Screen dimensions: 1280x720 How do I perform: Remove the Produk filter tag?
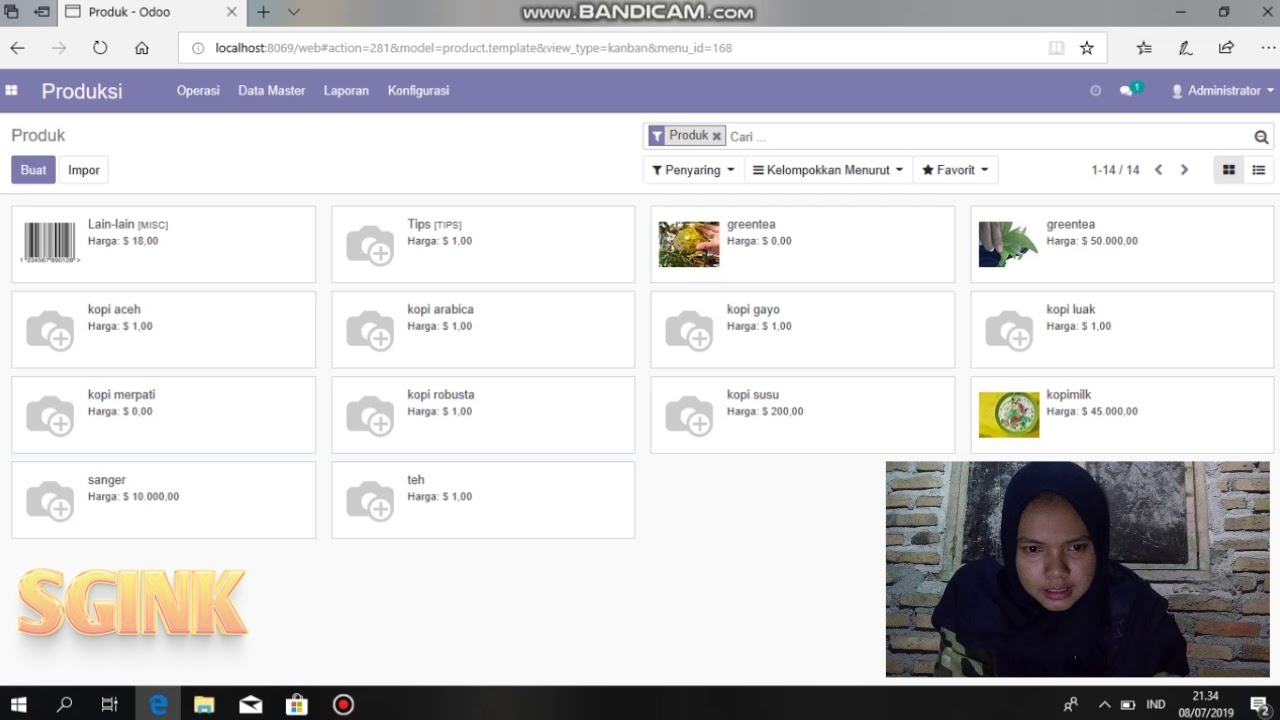tap(716, 136)
